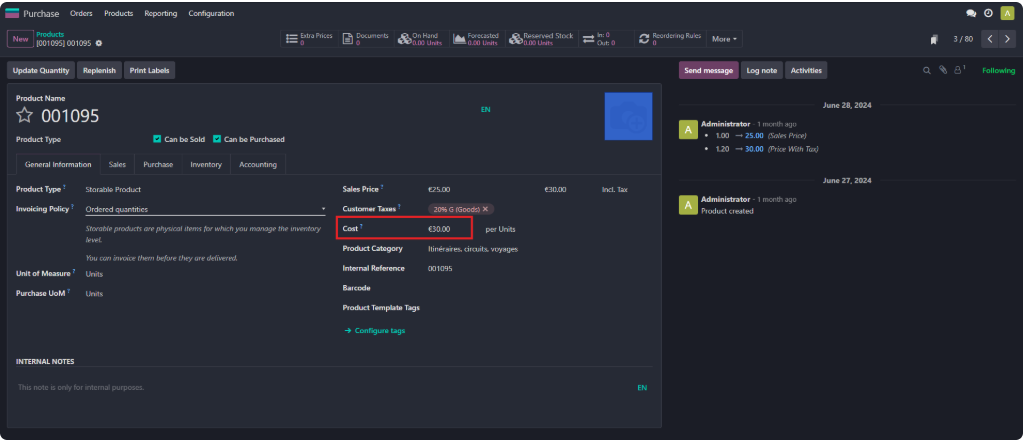Image resolution: width=1024 pixels, height=441 pixels.
Task: Search chatter messages with magnifier icon
Action: pos(927,70)
